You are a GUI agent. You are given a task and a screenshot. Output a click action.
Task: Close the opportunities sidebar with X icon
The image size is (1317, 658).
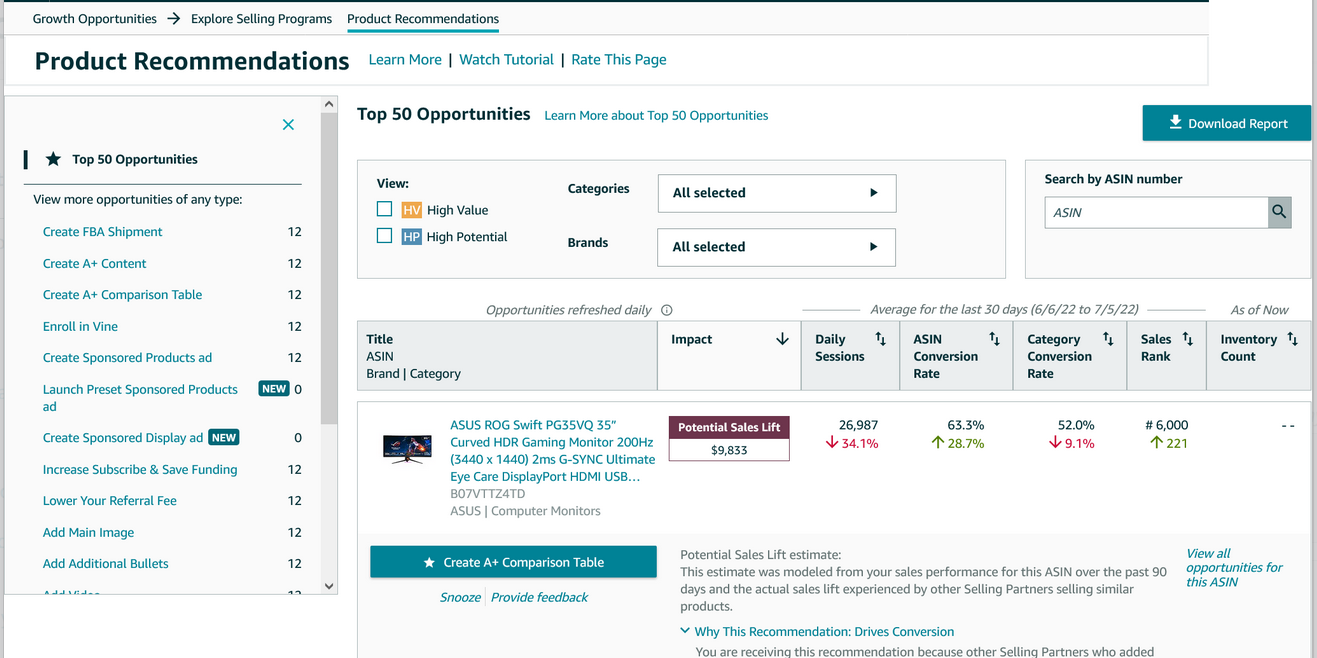(x=288, y=125)
